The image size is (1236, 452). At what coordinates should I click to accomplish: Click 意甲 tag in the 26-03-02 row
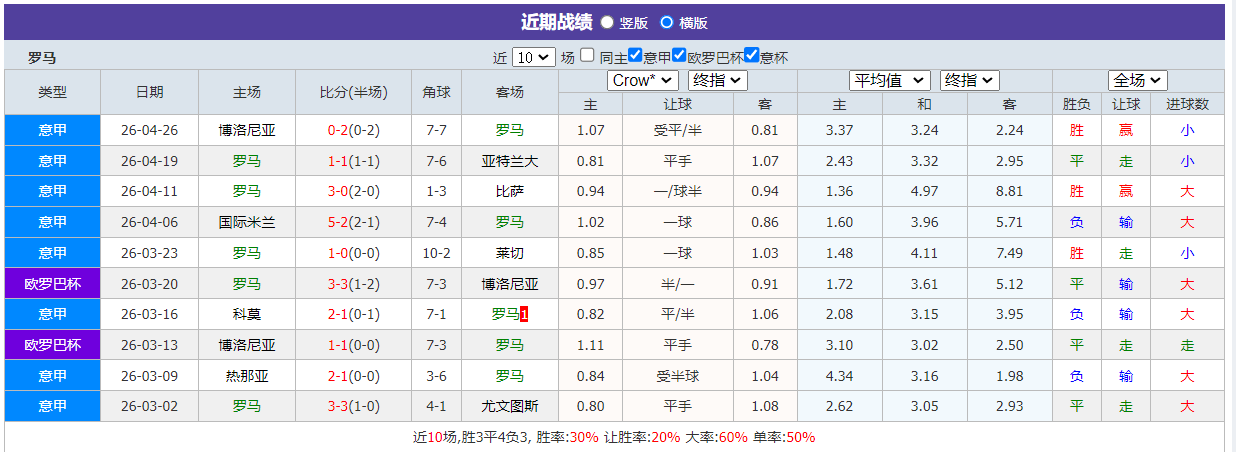pos(53,406)
